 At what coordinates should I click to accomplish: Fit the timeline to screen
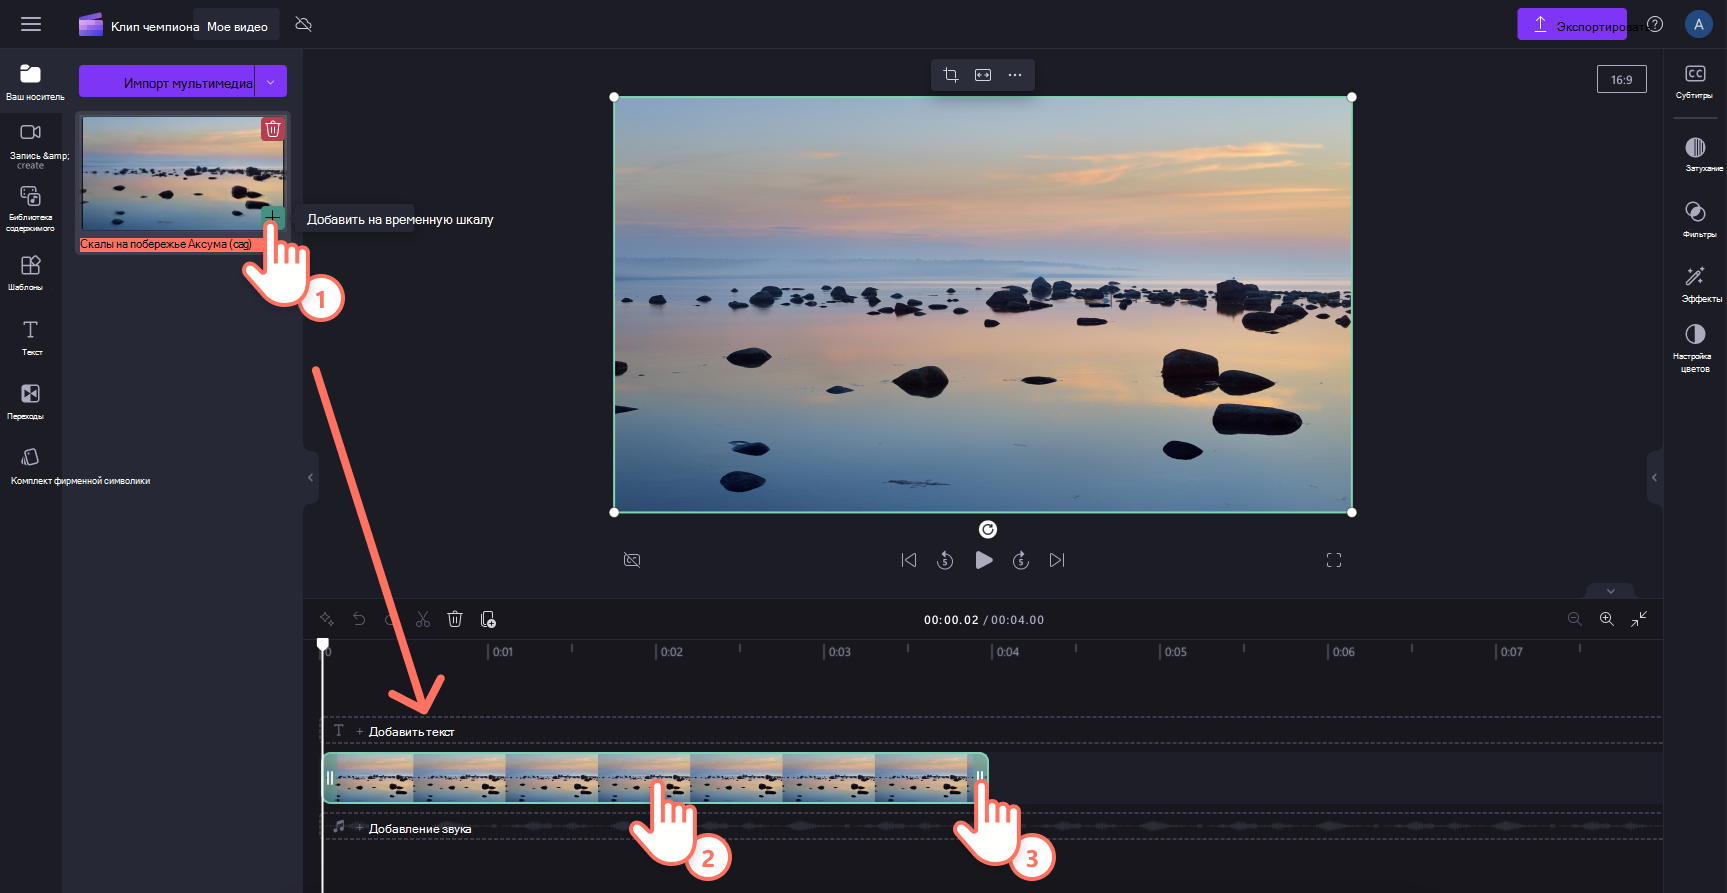tap(1639, 619)
